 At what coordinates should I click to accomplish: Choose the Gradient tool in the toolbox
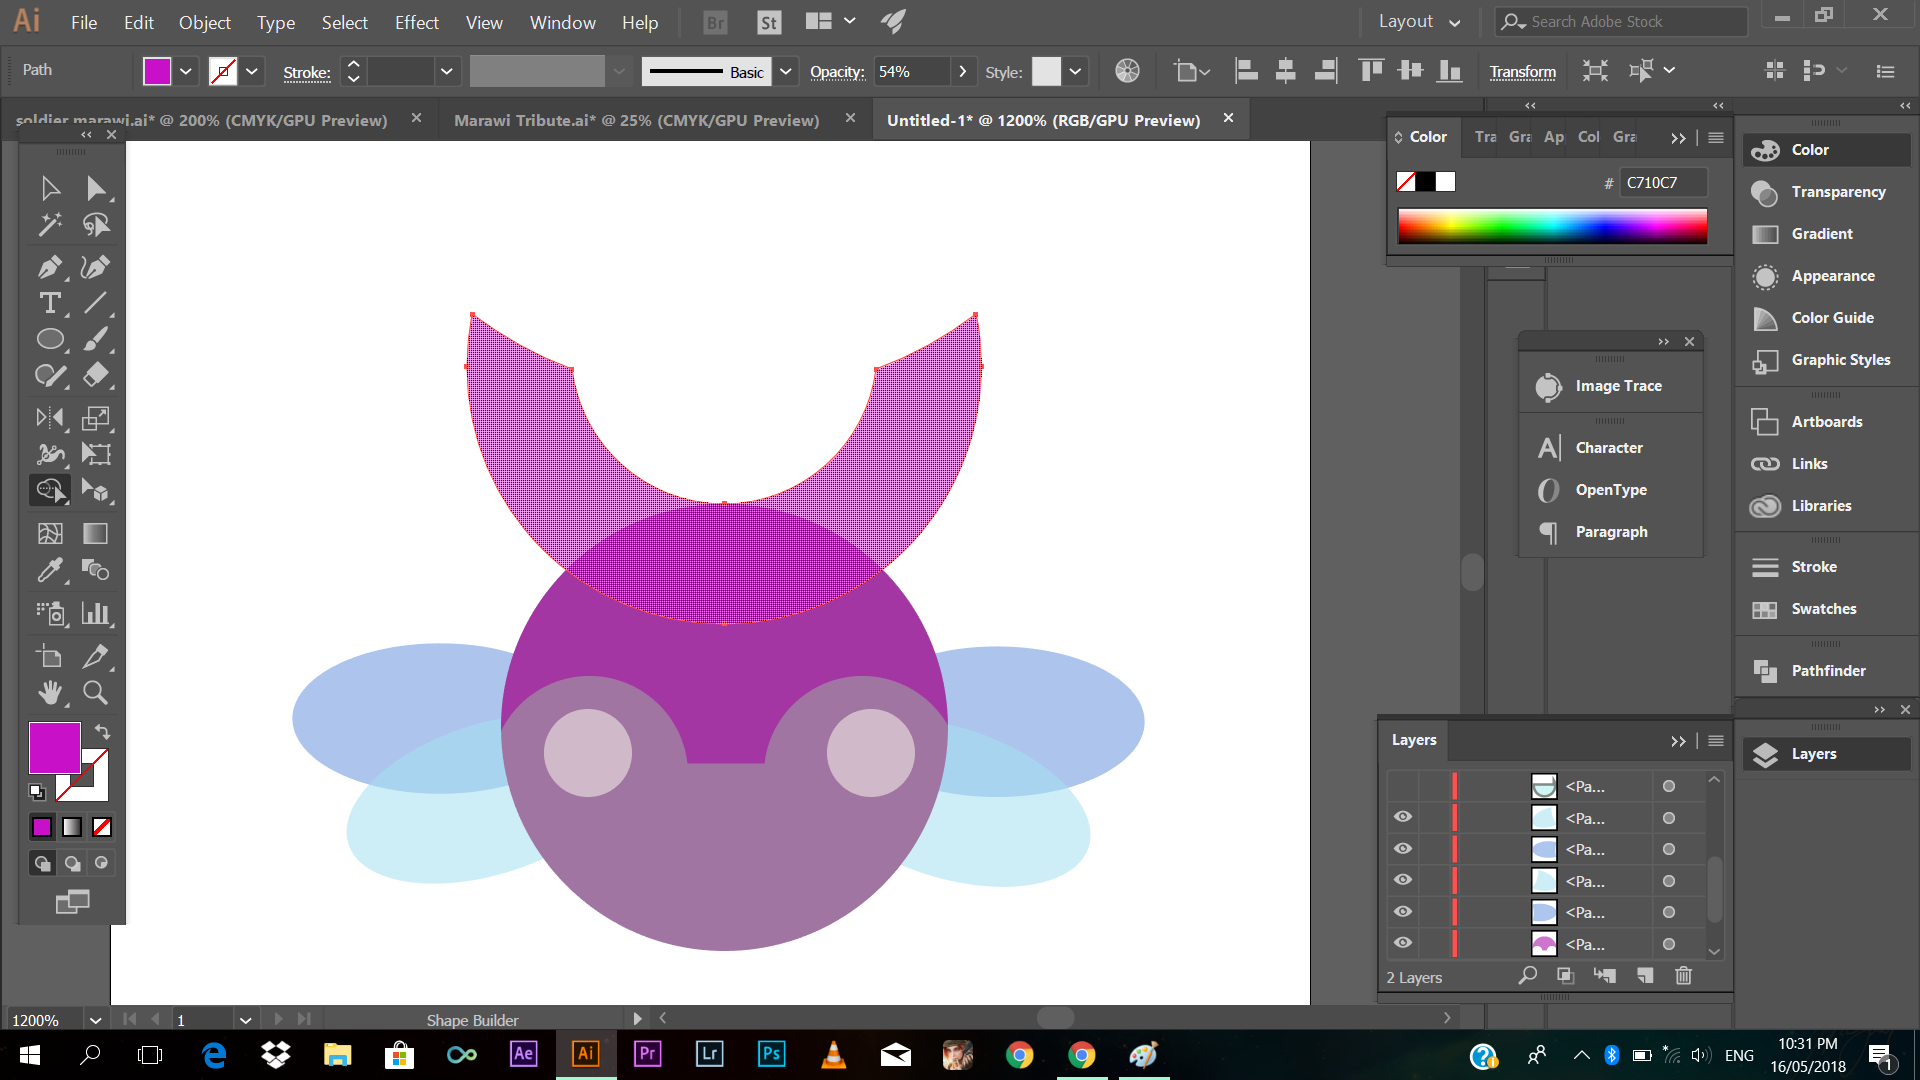(96, 534)
